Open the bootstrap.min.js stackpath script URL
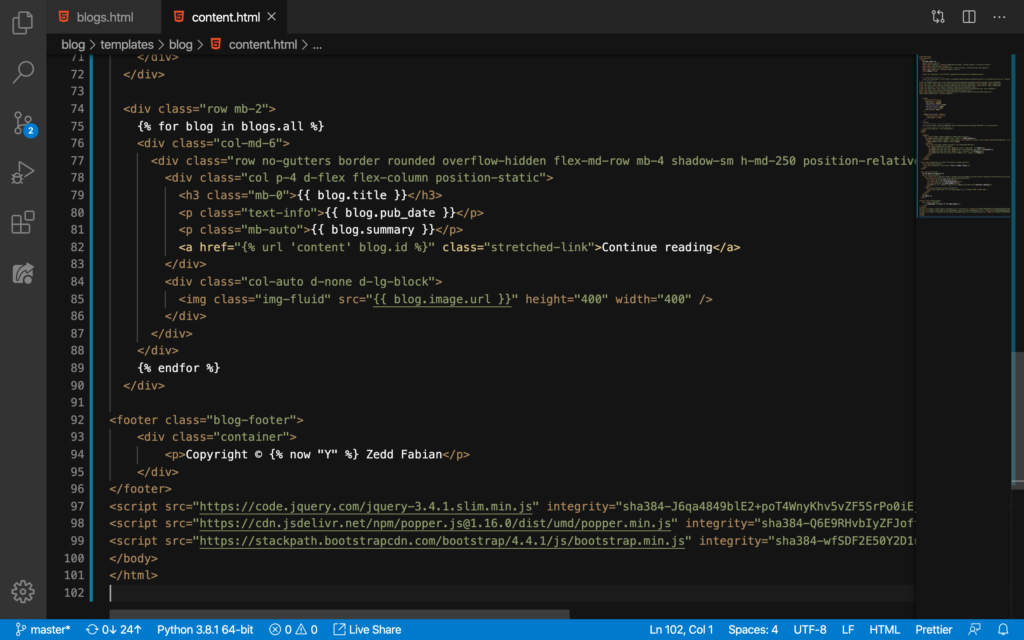Screen dimensions: 1024x640 [442, 541]
